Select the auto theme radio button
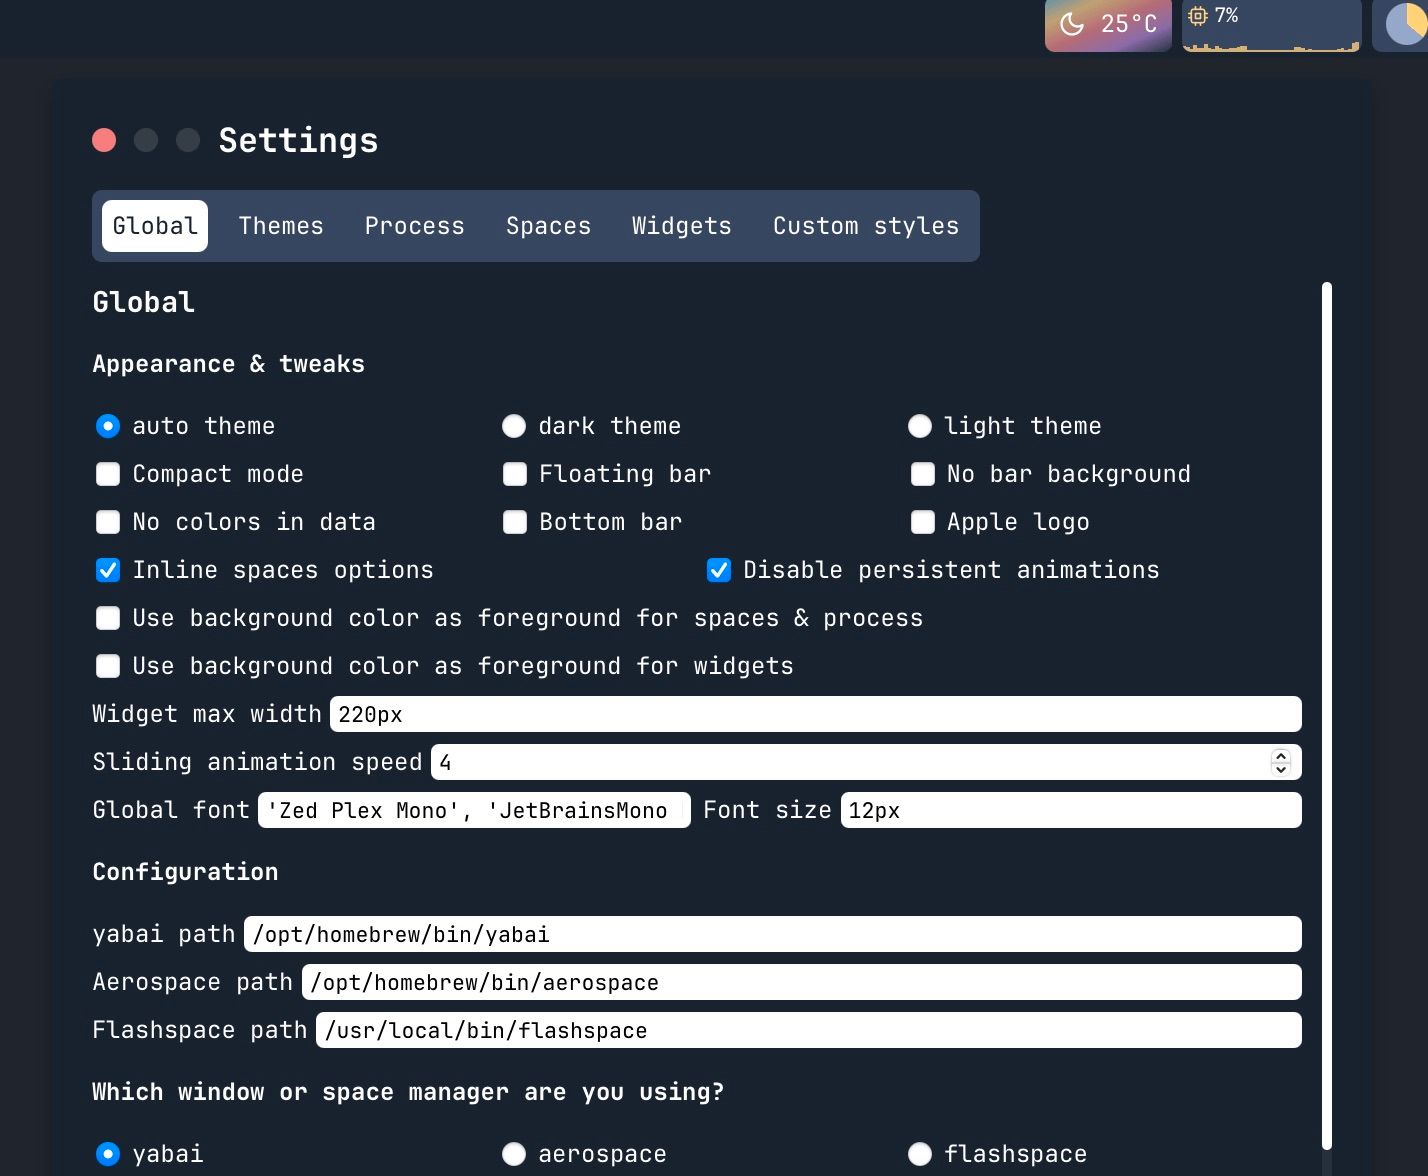The height and width of the screenshot is (1176, 1428). tap(108, 426)
